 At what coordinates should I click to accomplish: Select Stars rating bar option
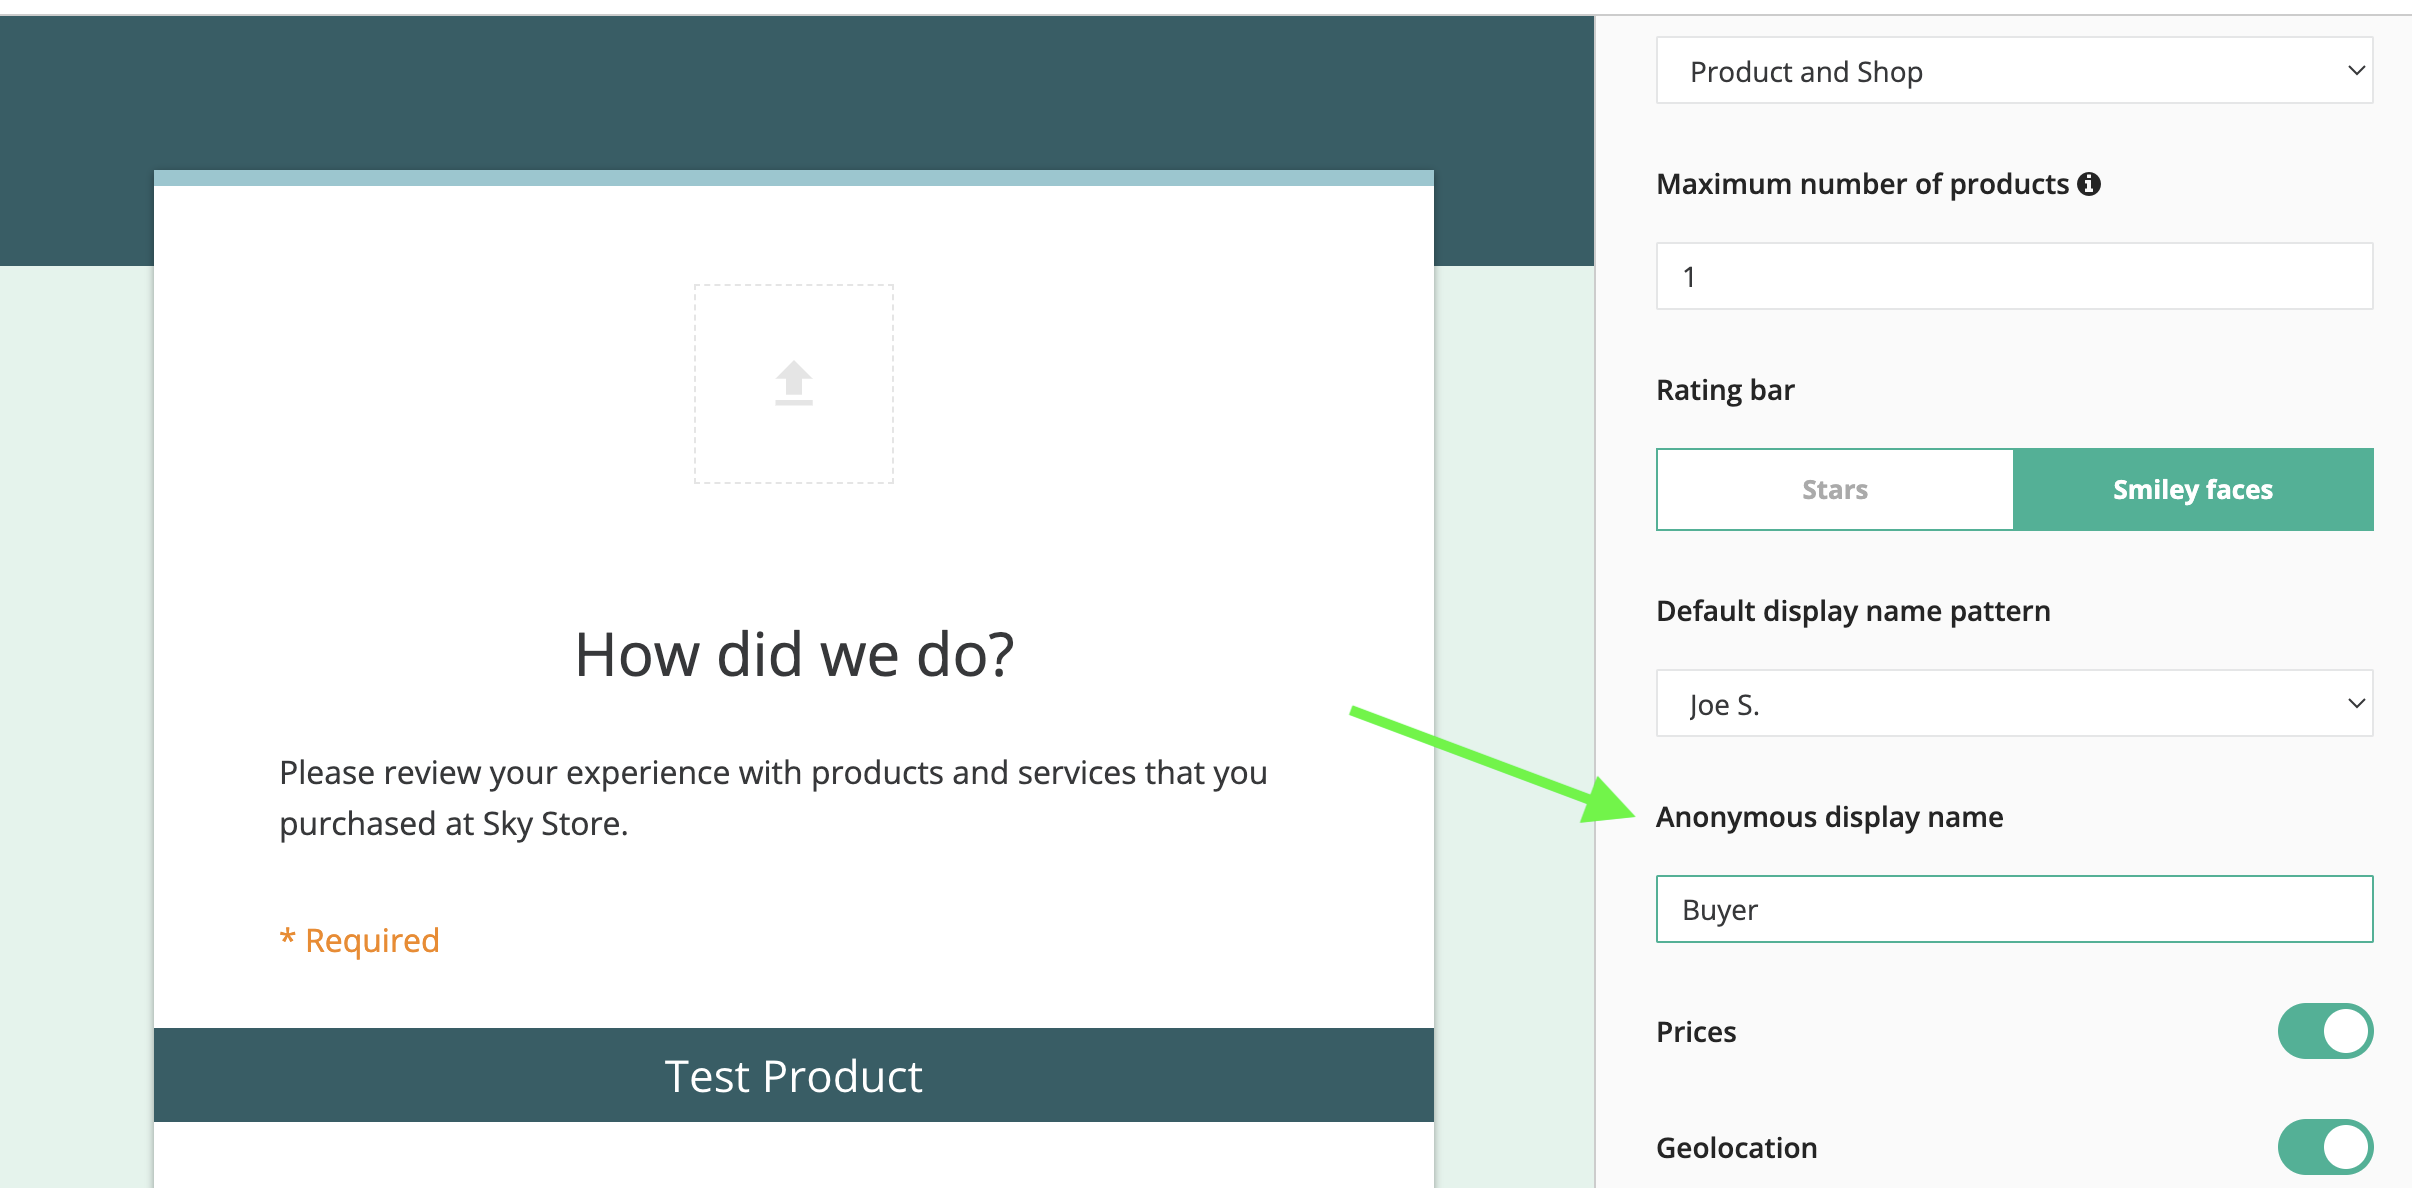coord(1834,490)
